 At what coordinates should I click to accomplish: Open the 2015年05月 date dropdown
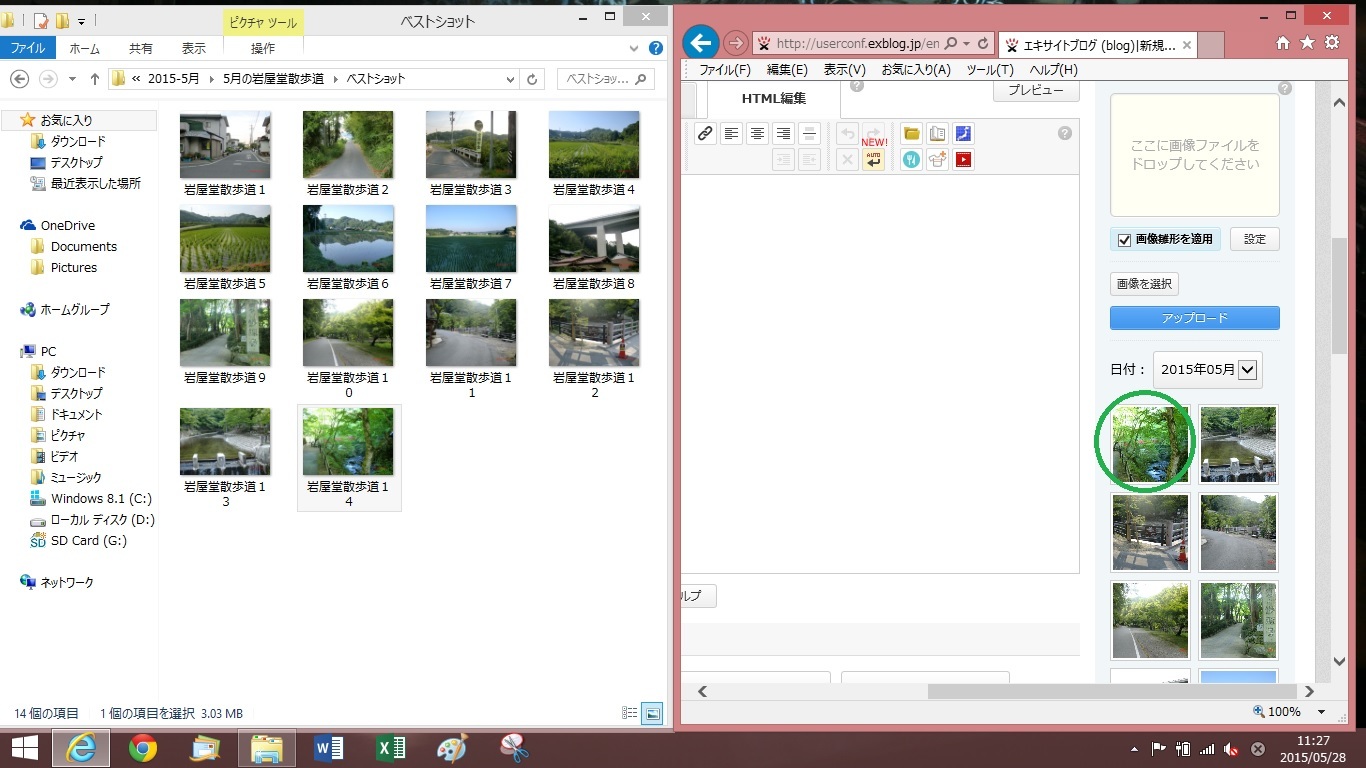point(1208,369)
